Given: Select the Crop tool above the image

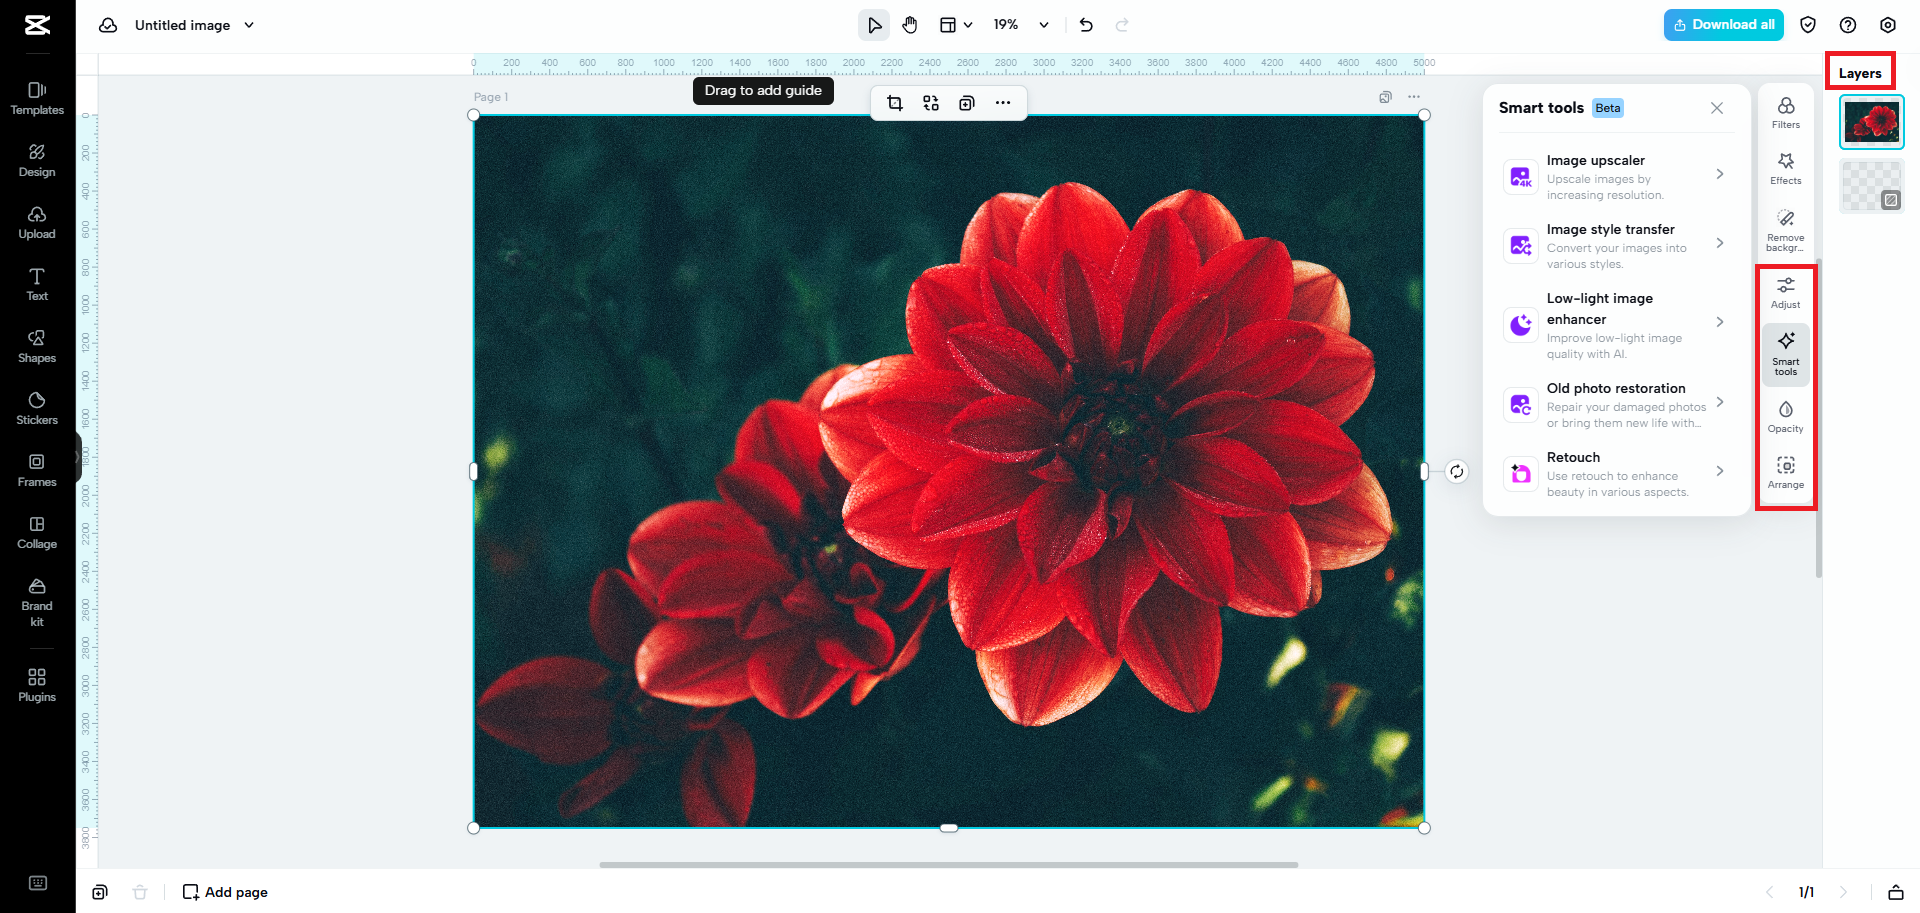Looking at the screenshot, I should point(895,102).
